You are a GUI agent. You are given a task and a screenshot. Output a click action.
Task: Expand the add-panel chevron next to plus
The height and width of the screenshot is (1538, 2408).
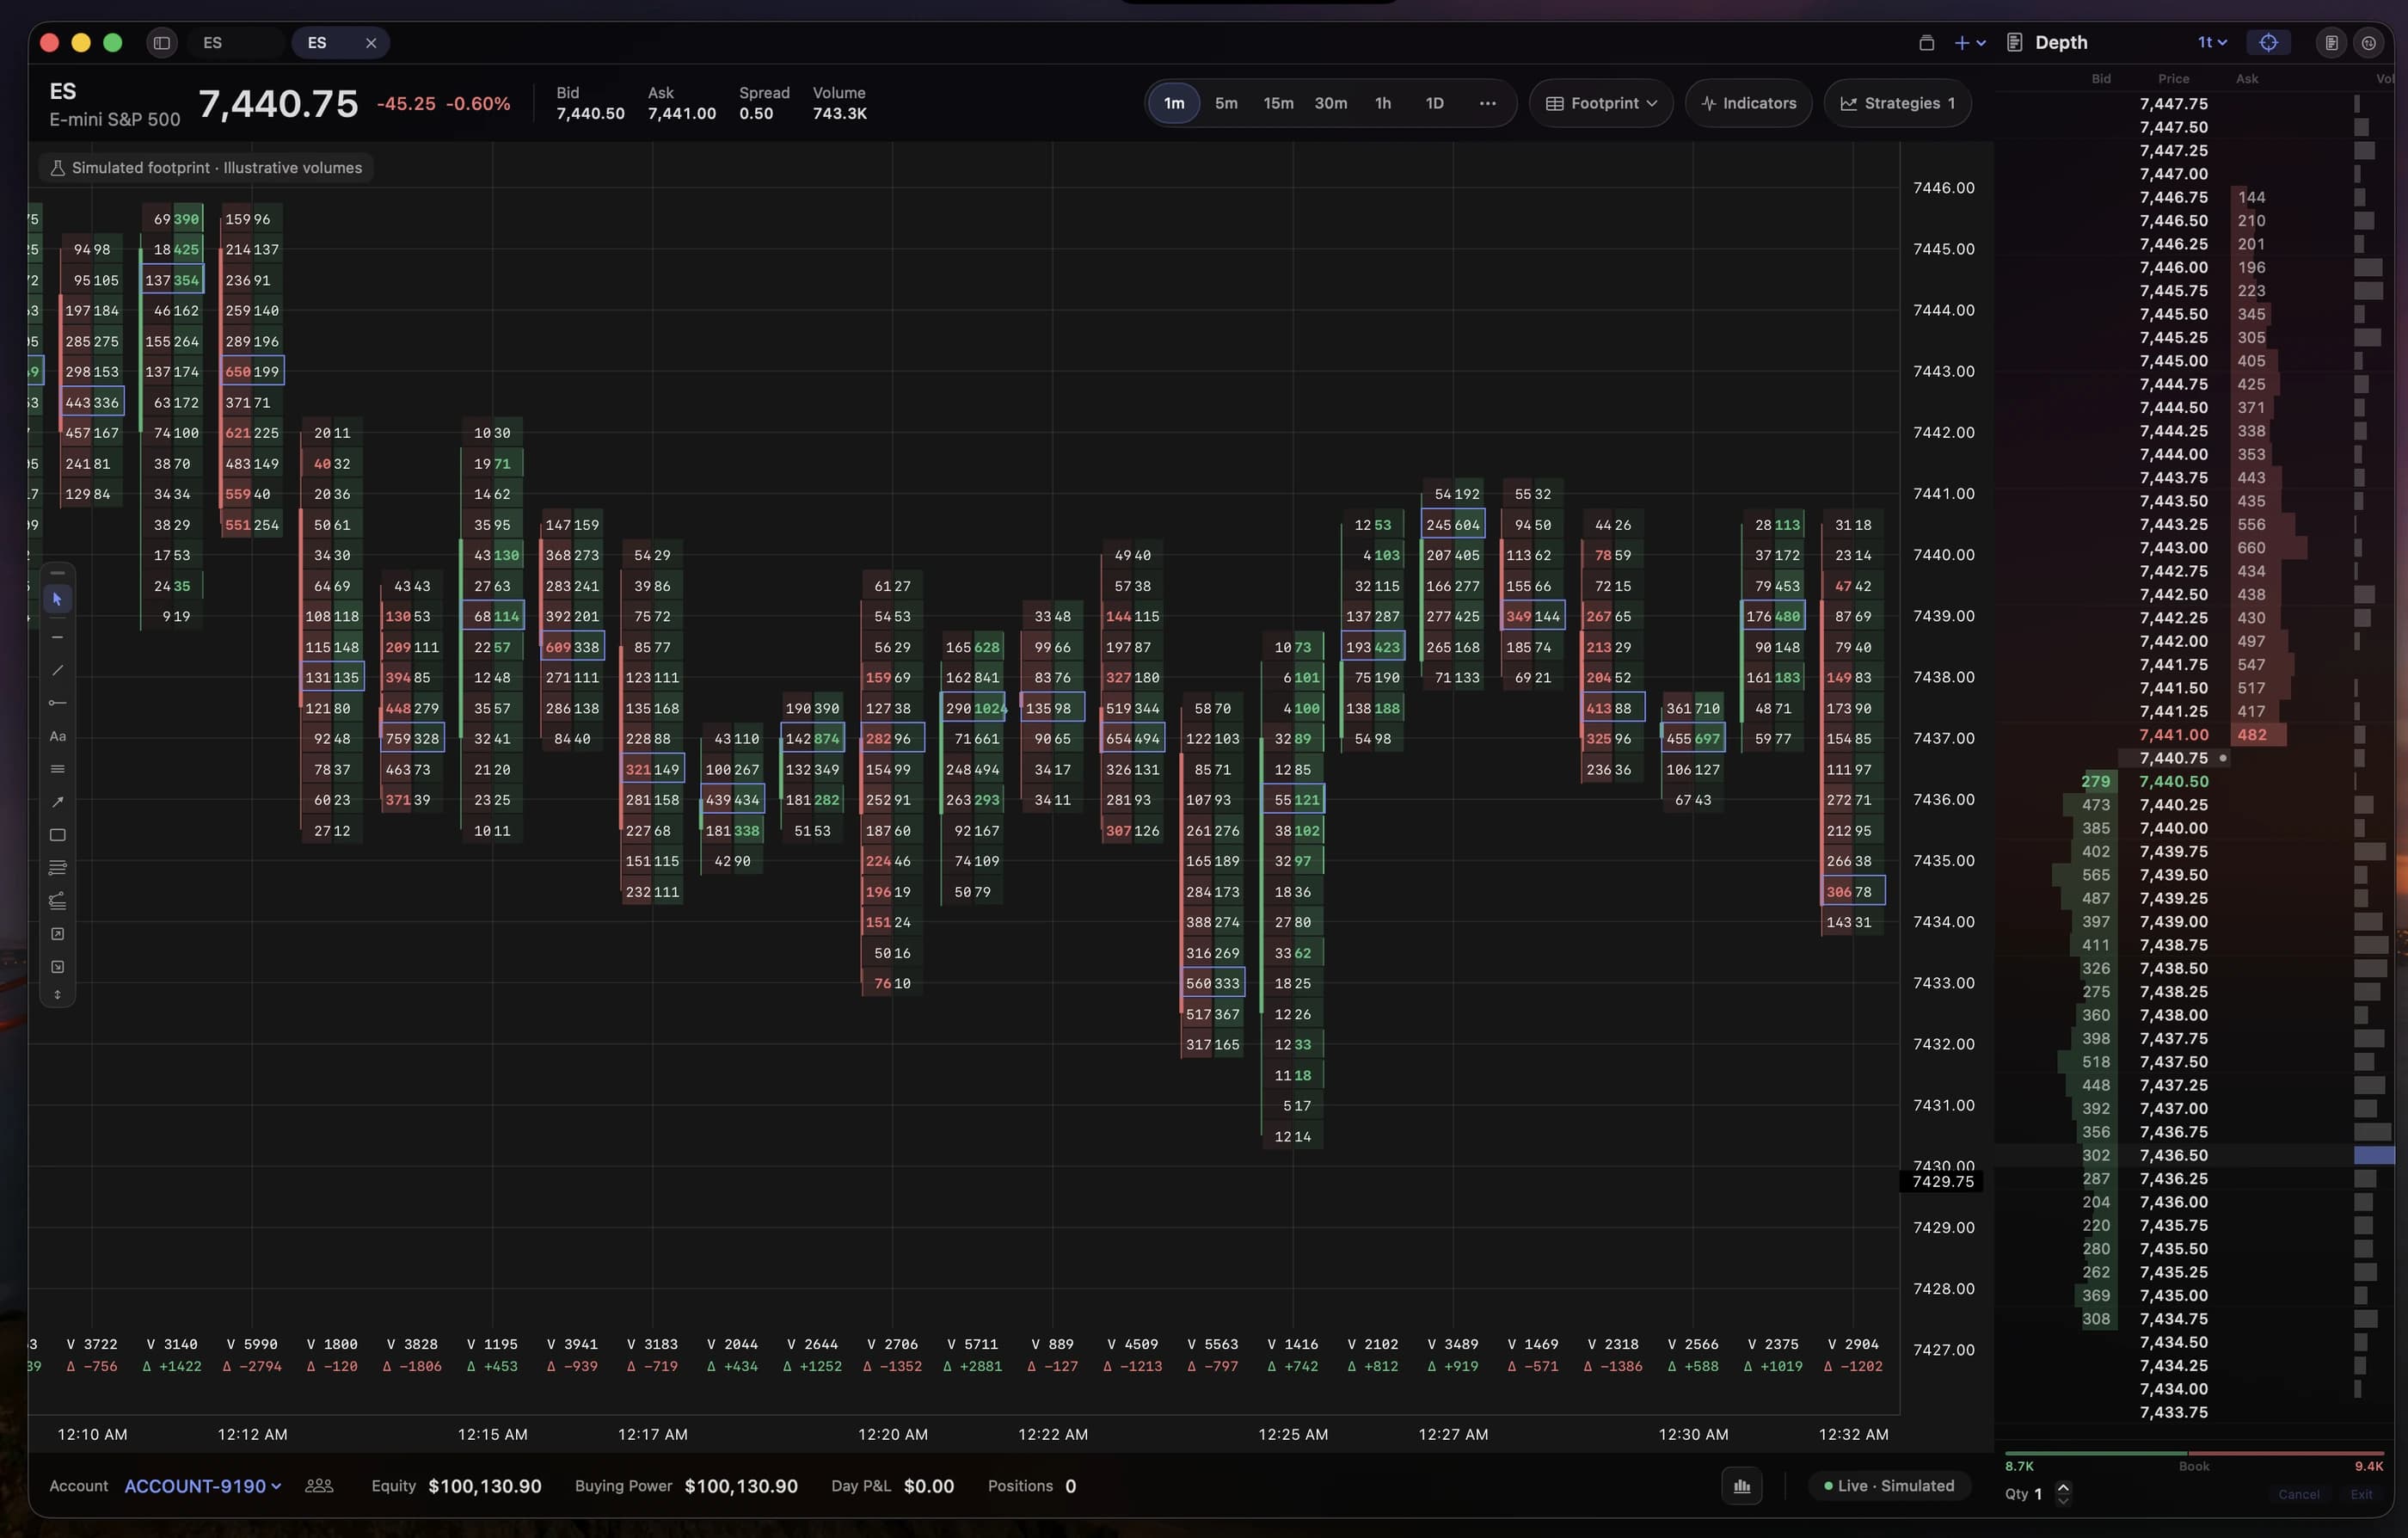(x=1981, y=43)
